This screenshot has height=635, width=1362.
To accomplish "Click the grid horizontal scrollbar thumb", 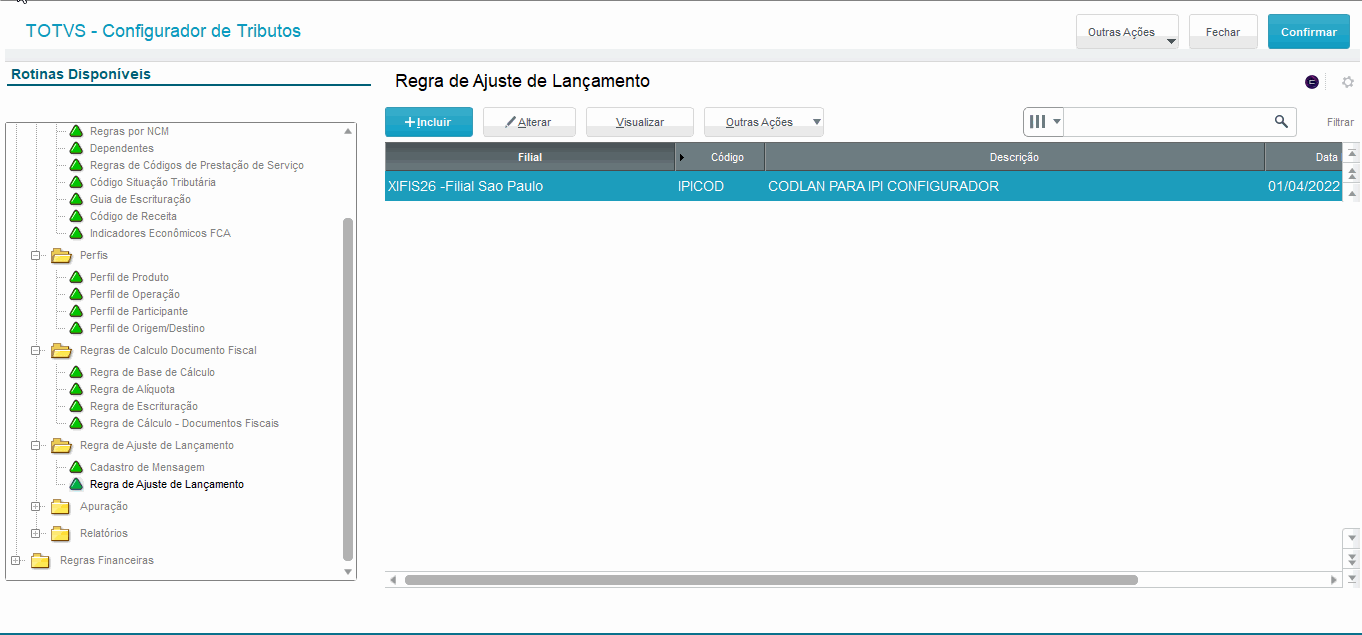I will point(771,580).
